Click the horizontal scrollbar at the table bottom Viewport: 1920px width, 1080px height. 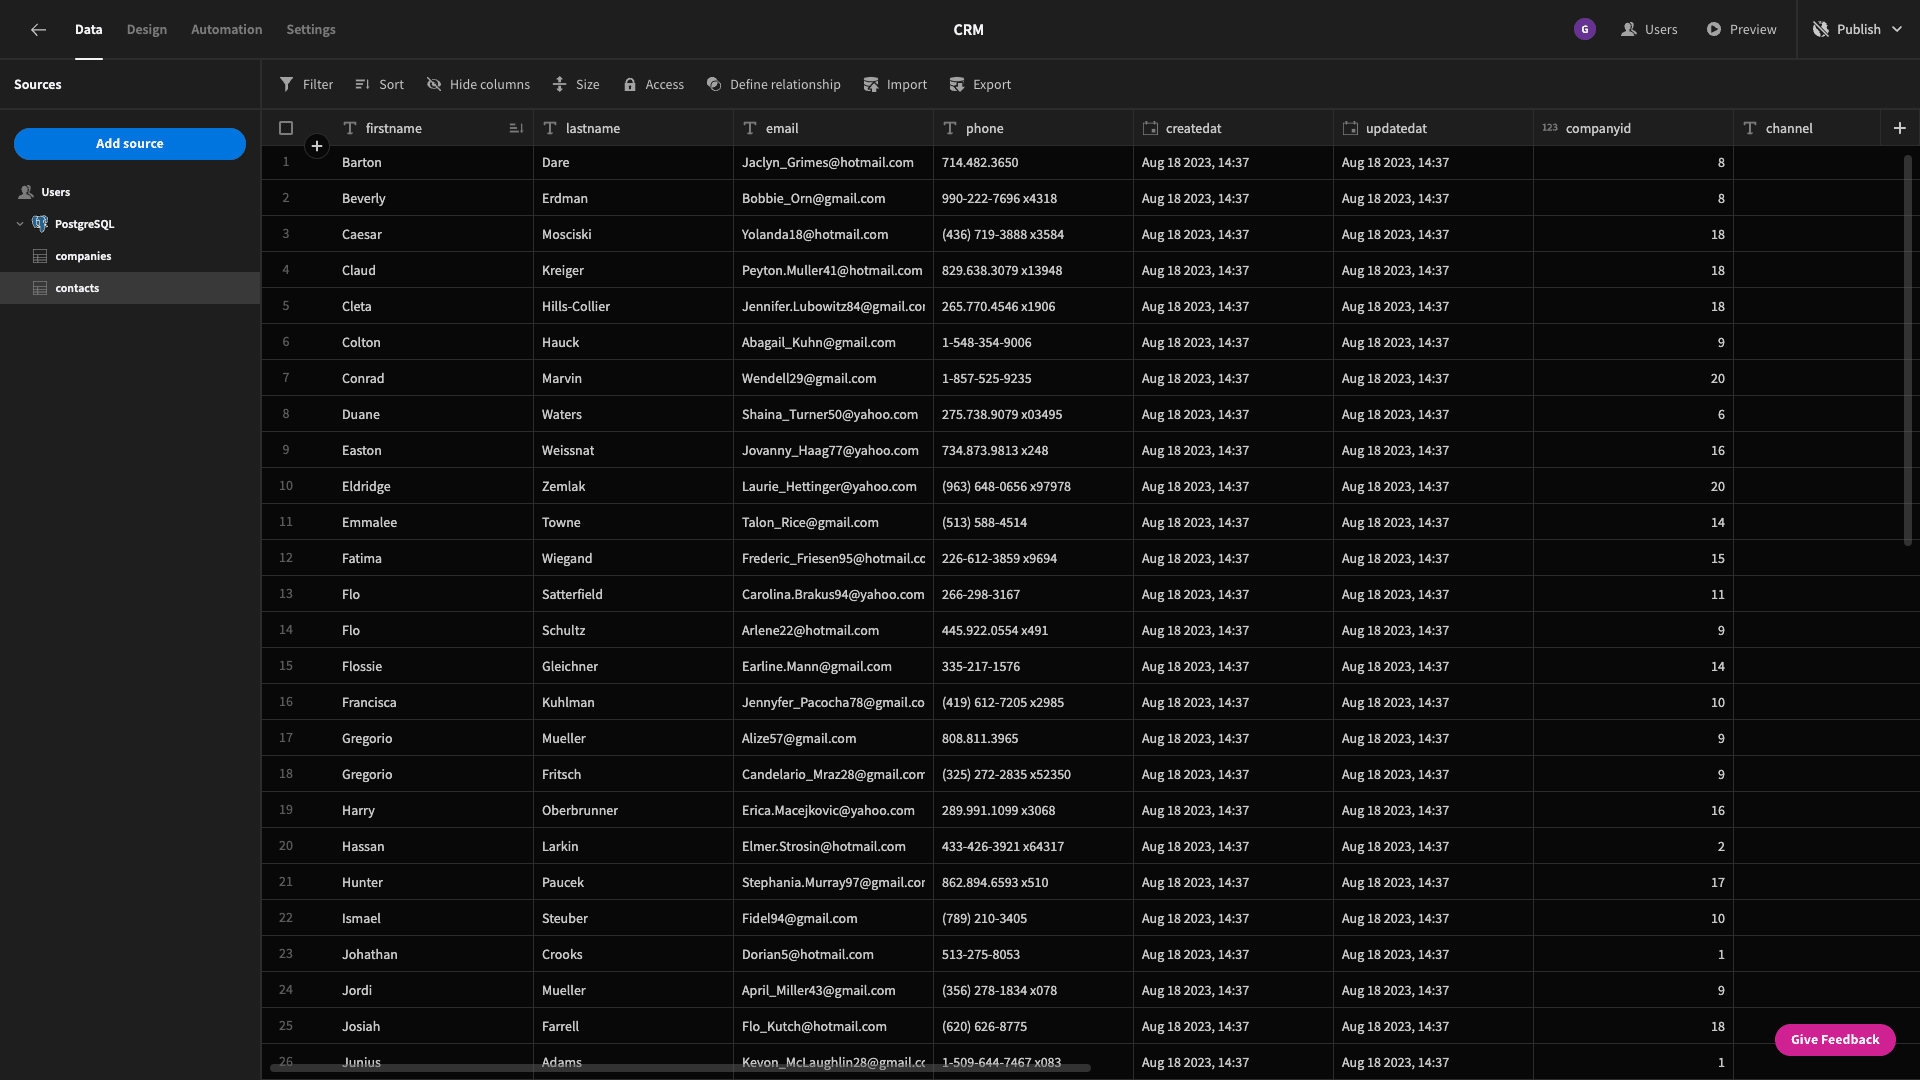click(x=680, y=1069)
